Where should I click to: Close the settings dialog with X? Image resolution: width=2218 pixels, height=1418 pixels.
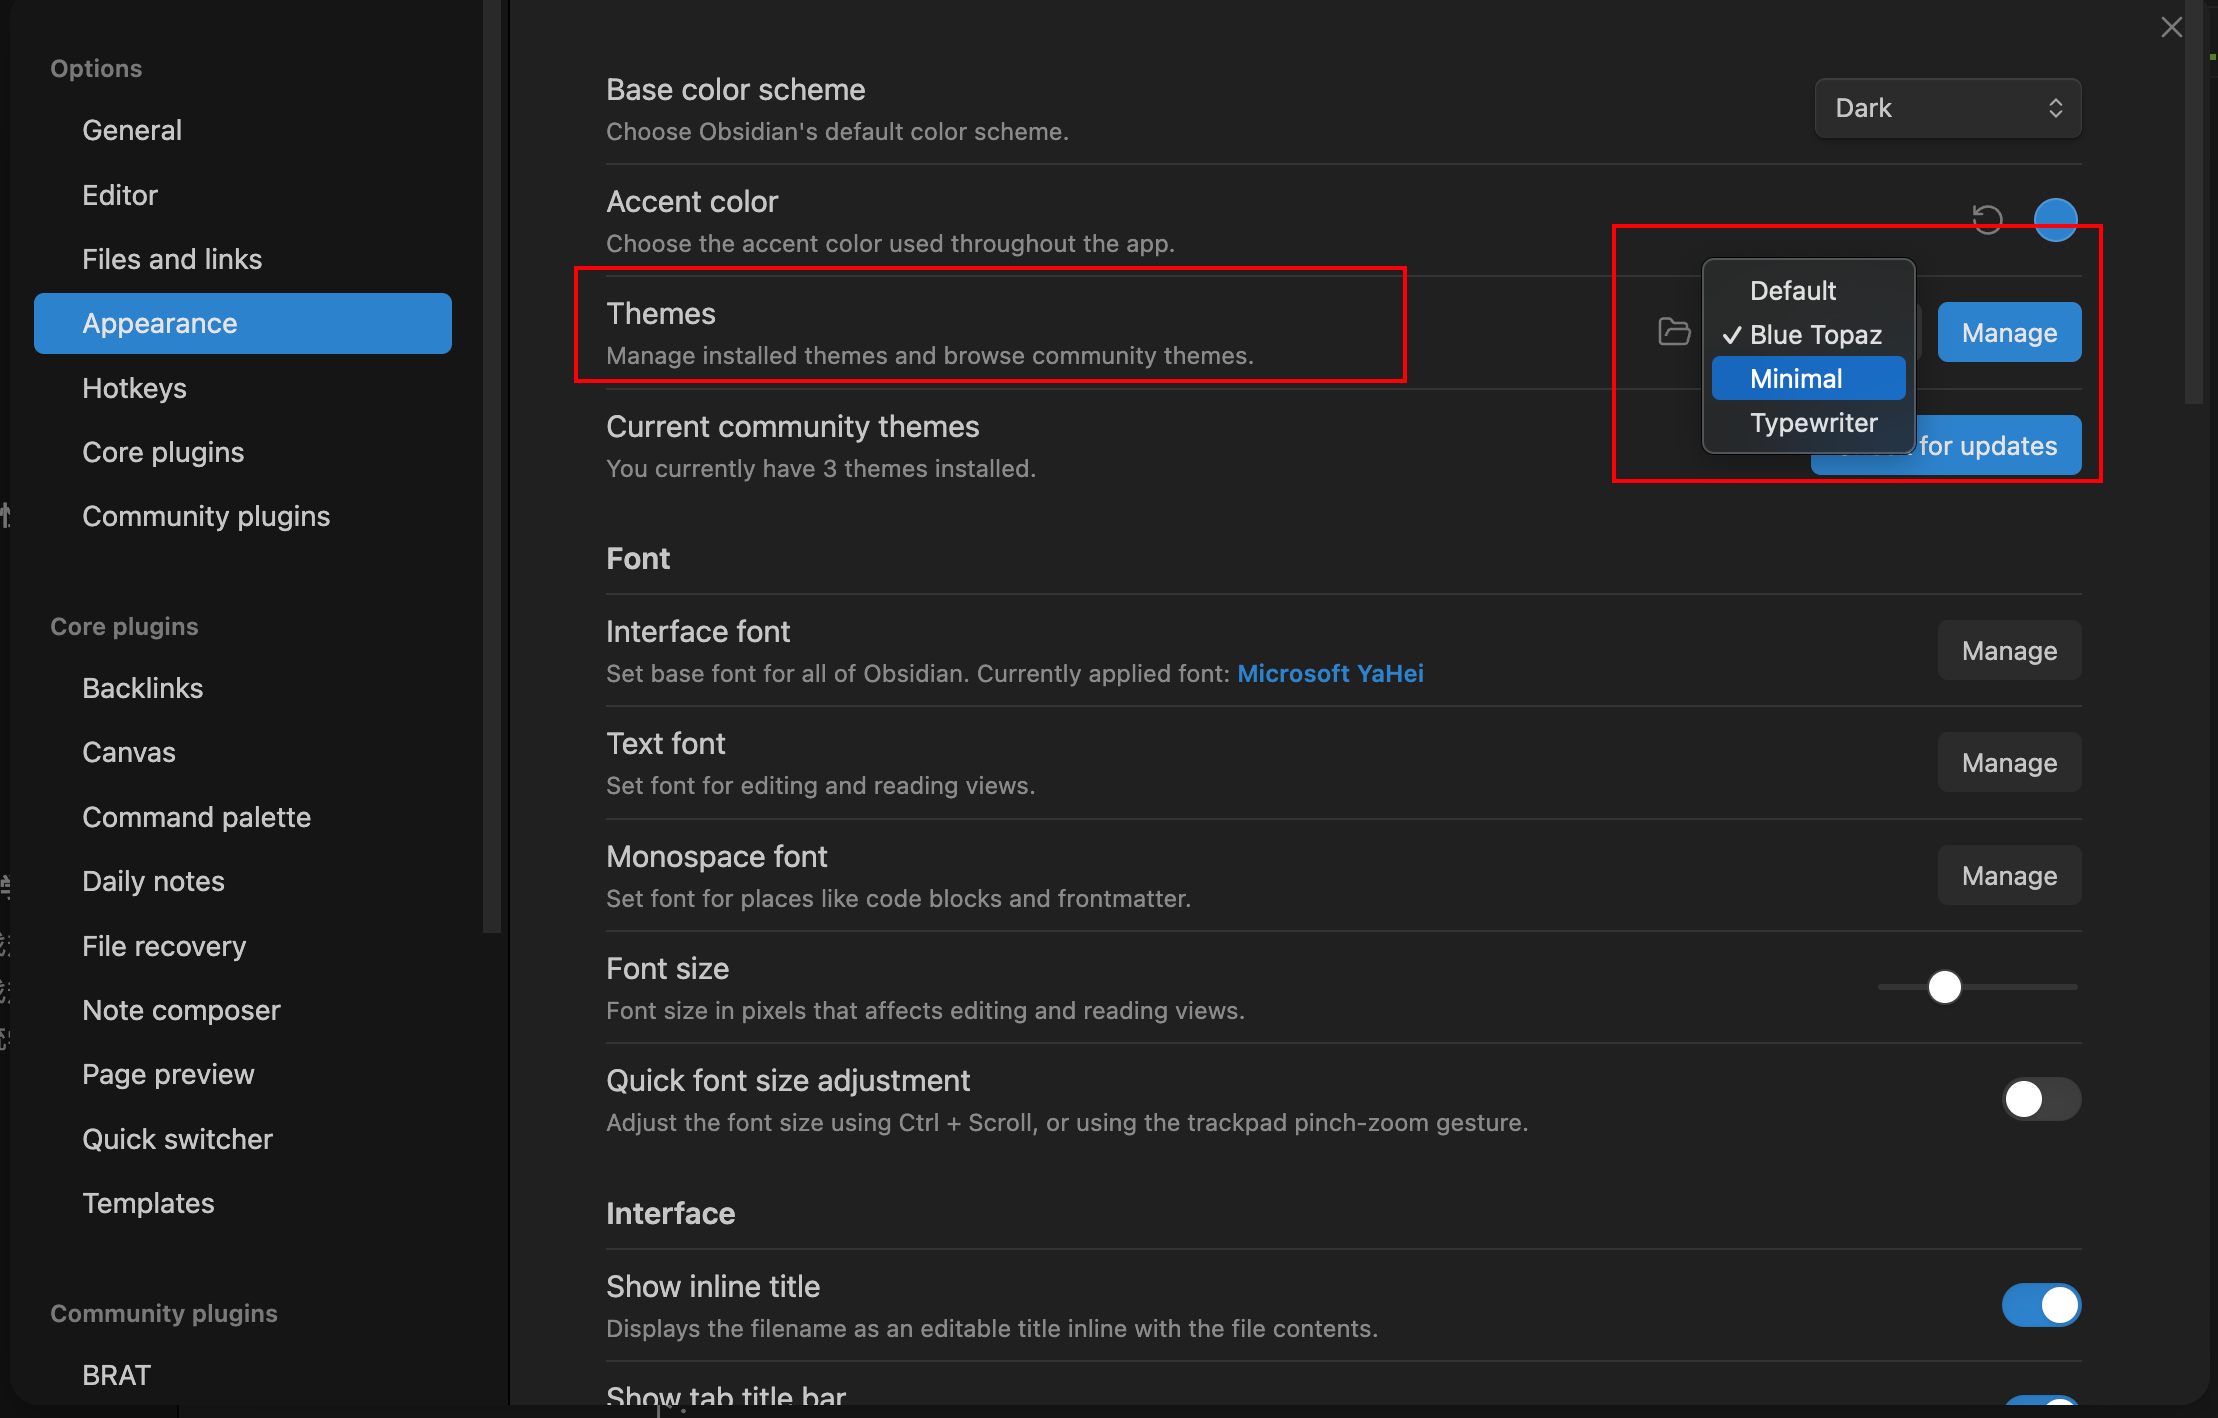click(2171, 27)
